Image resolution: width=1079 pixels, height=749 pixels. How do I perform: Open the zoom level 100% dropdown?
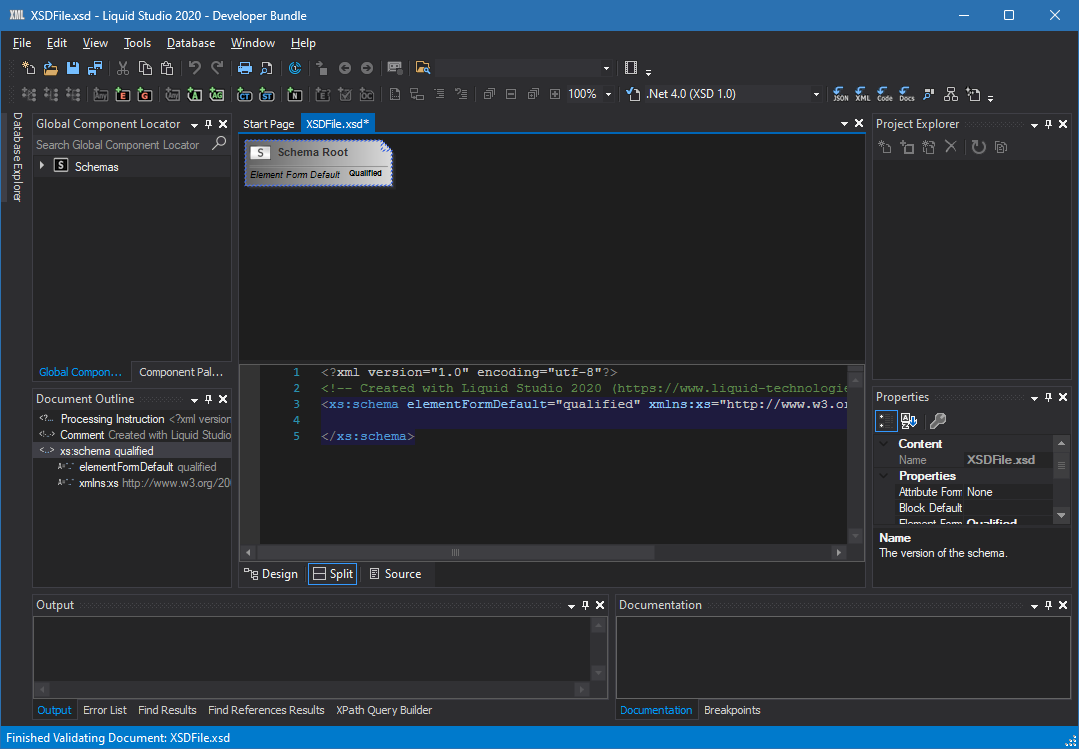coord(608,94)
